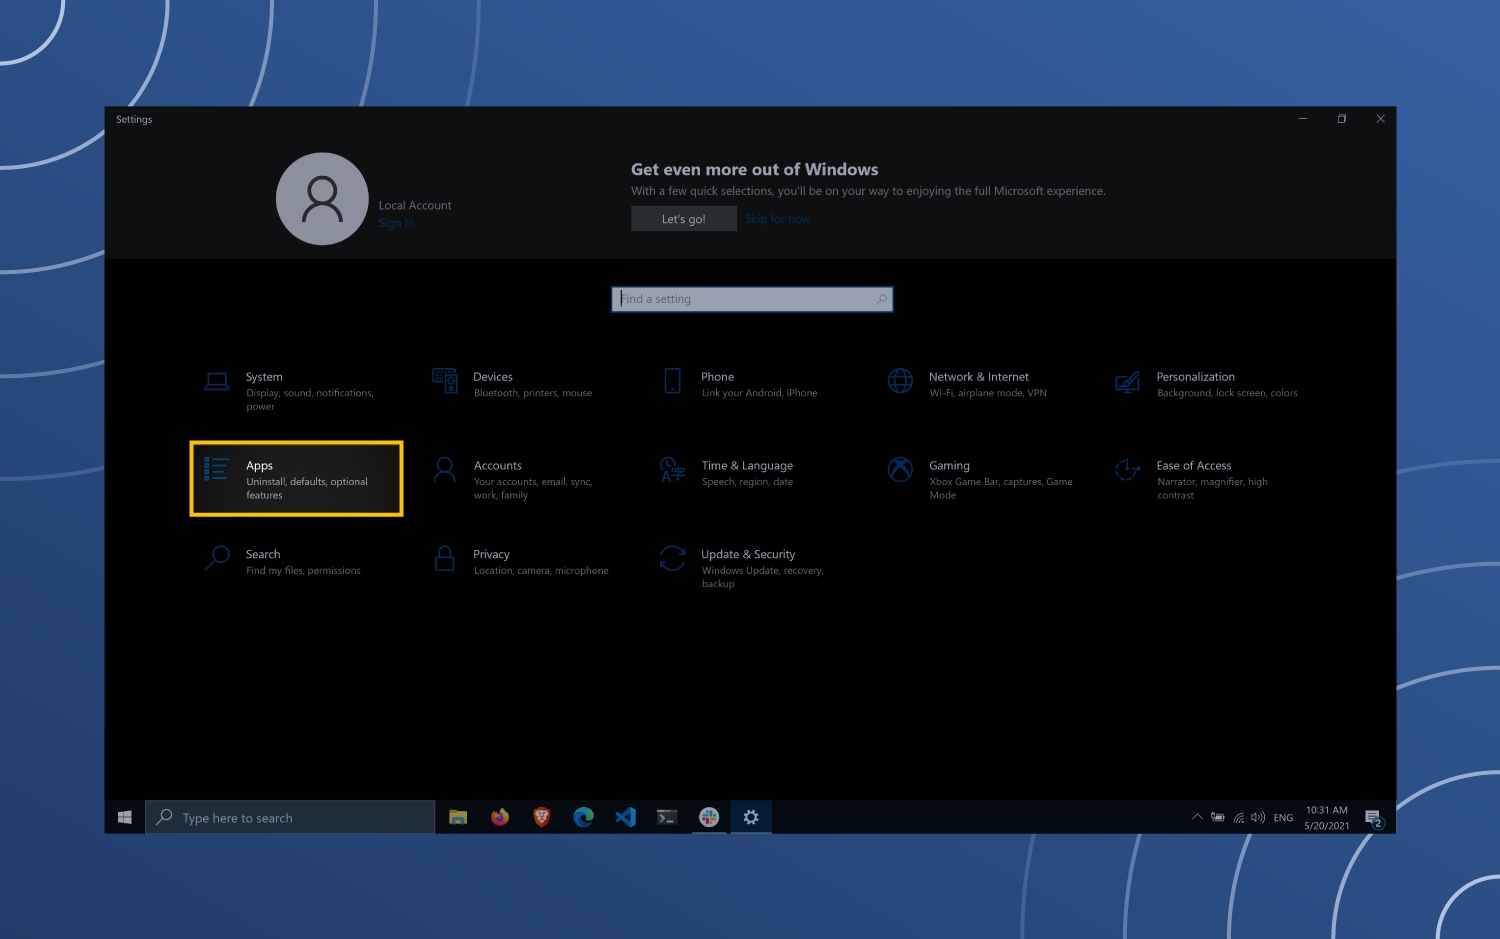Click the Local Account name text

click(x=415, y=205)
